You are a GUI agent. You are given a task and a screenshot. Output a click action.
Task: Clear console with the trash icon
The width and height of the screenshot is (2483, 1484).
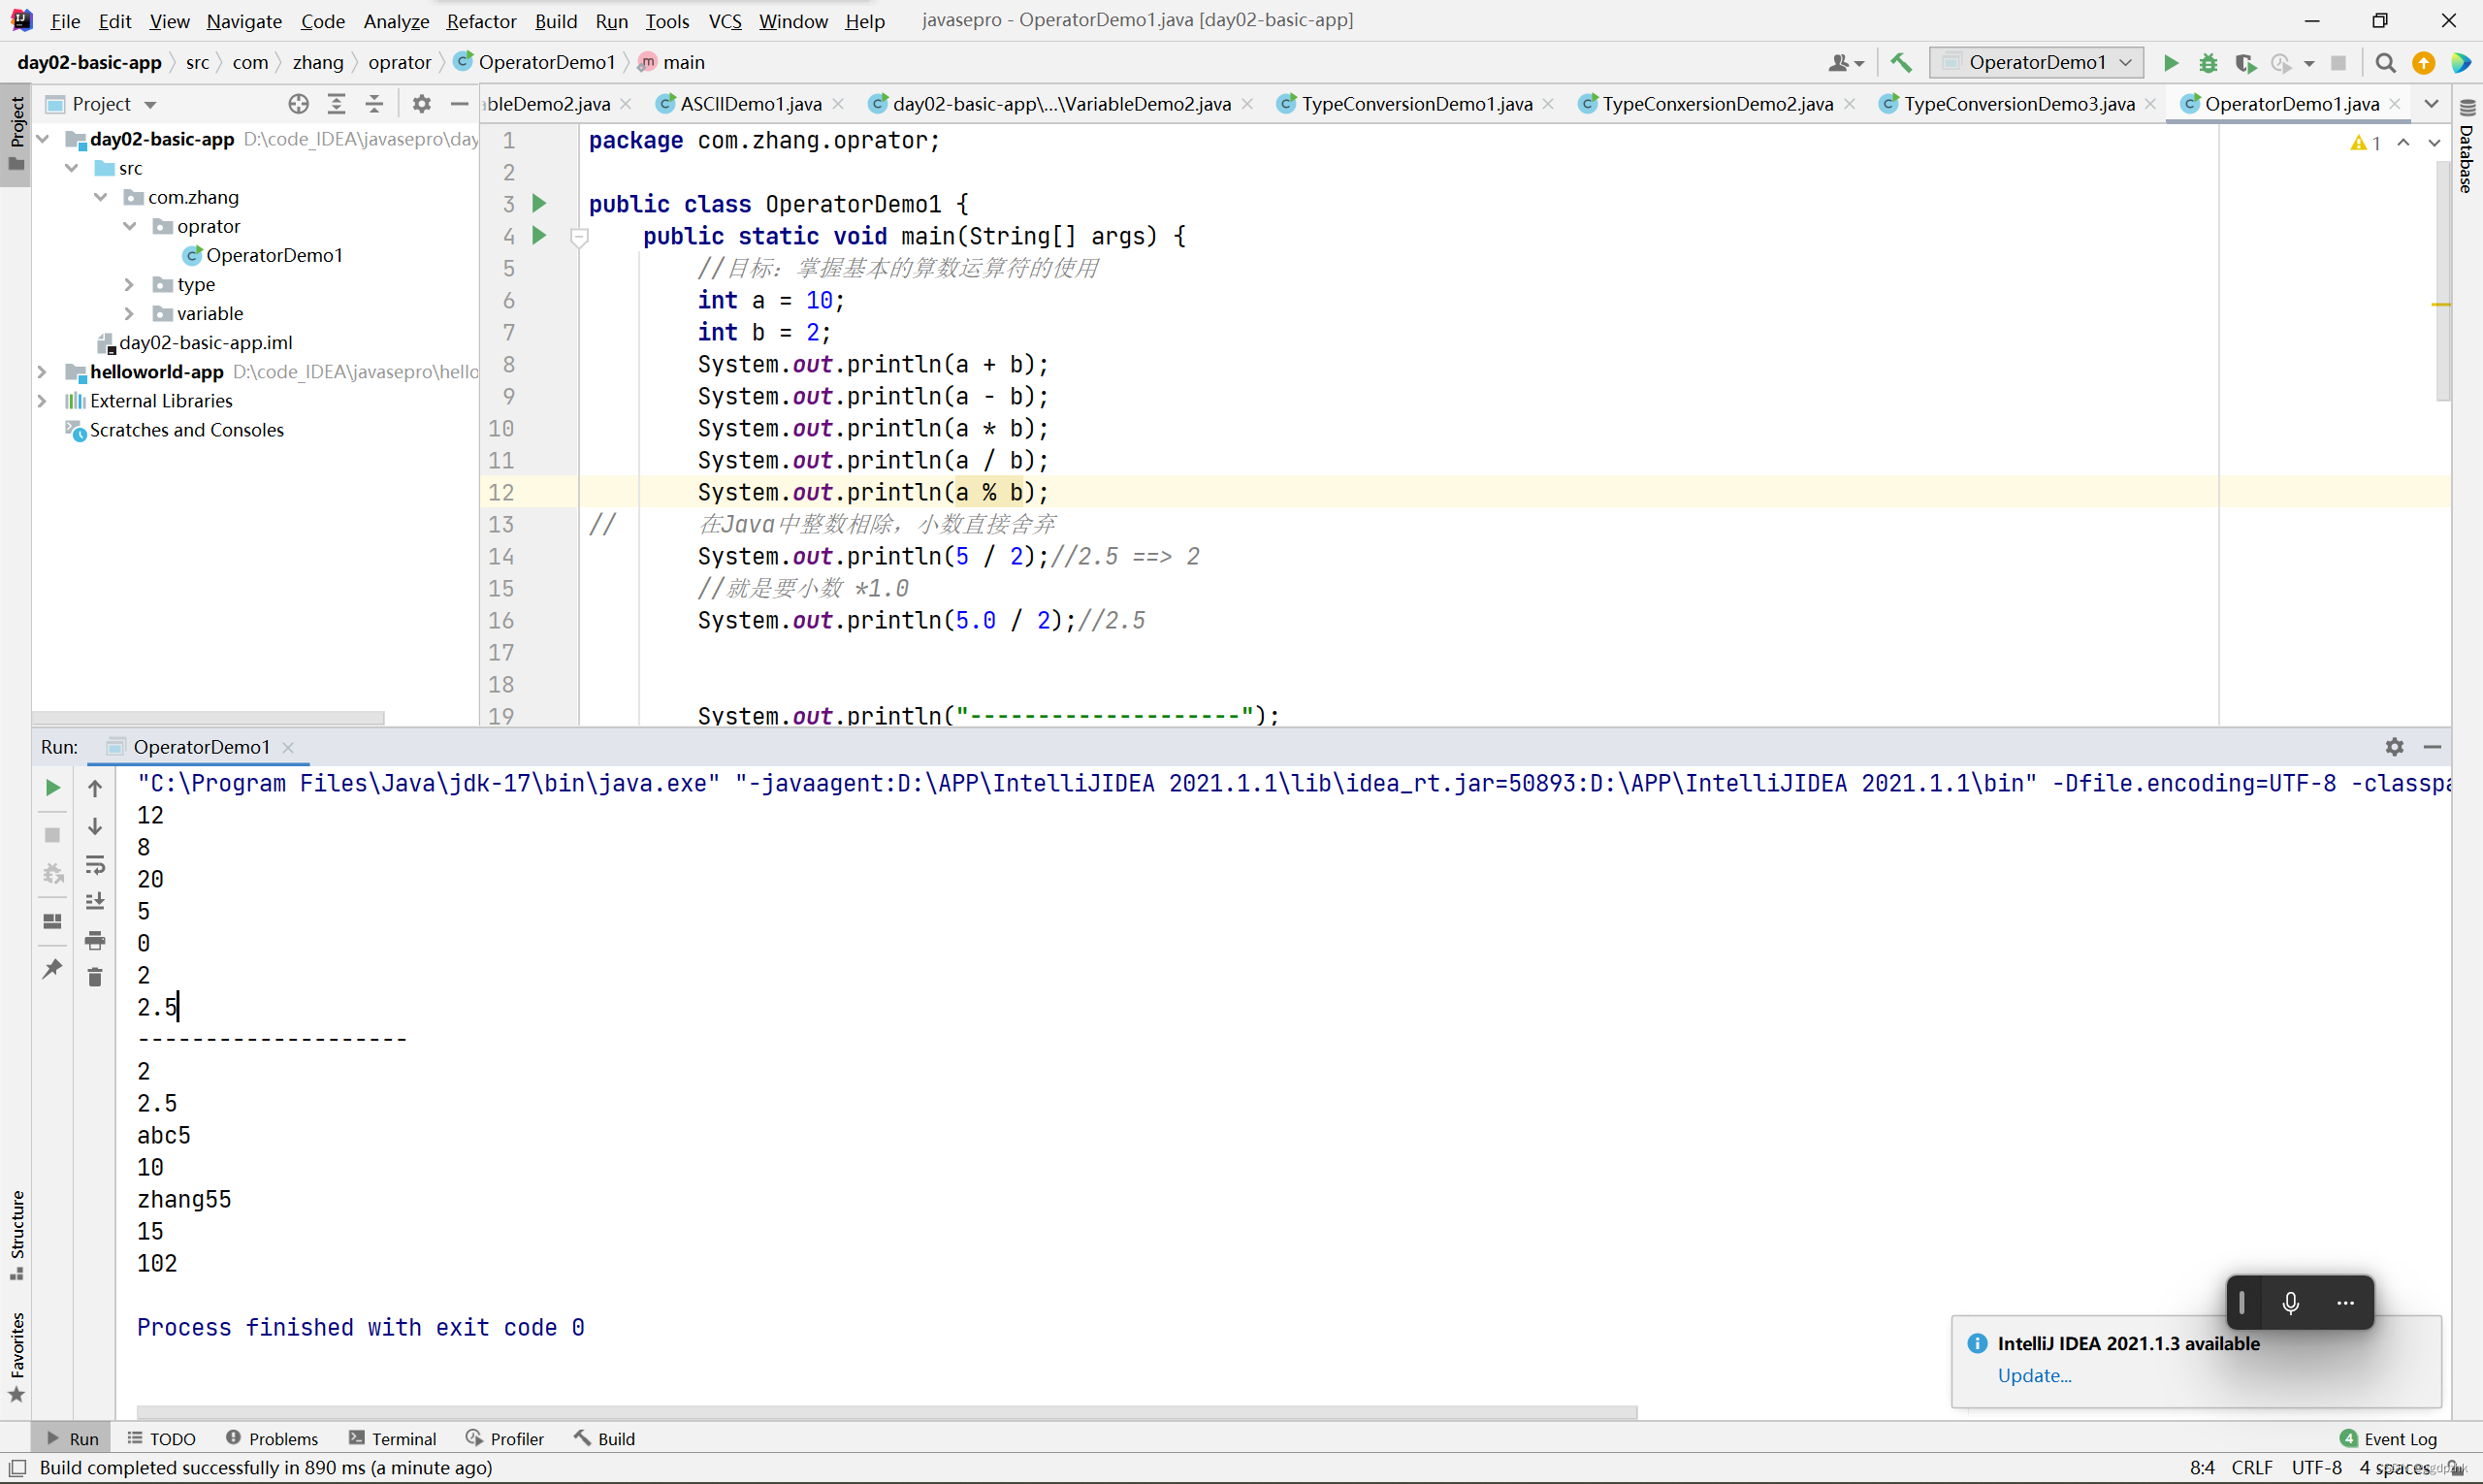pyautogui.click(x=95, y=978)
